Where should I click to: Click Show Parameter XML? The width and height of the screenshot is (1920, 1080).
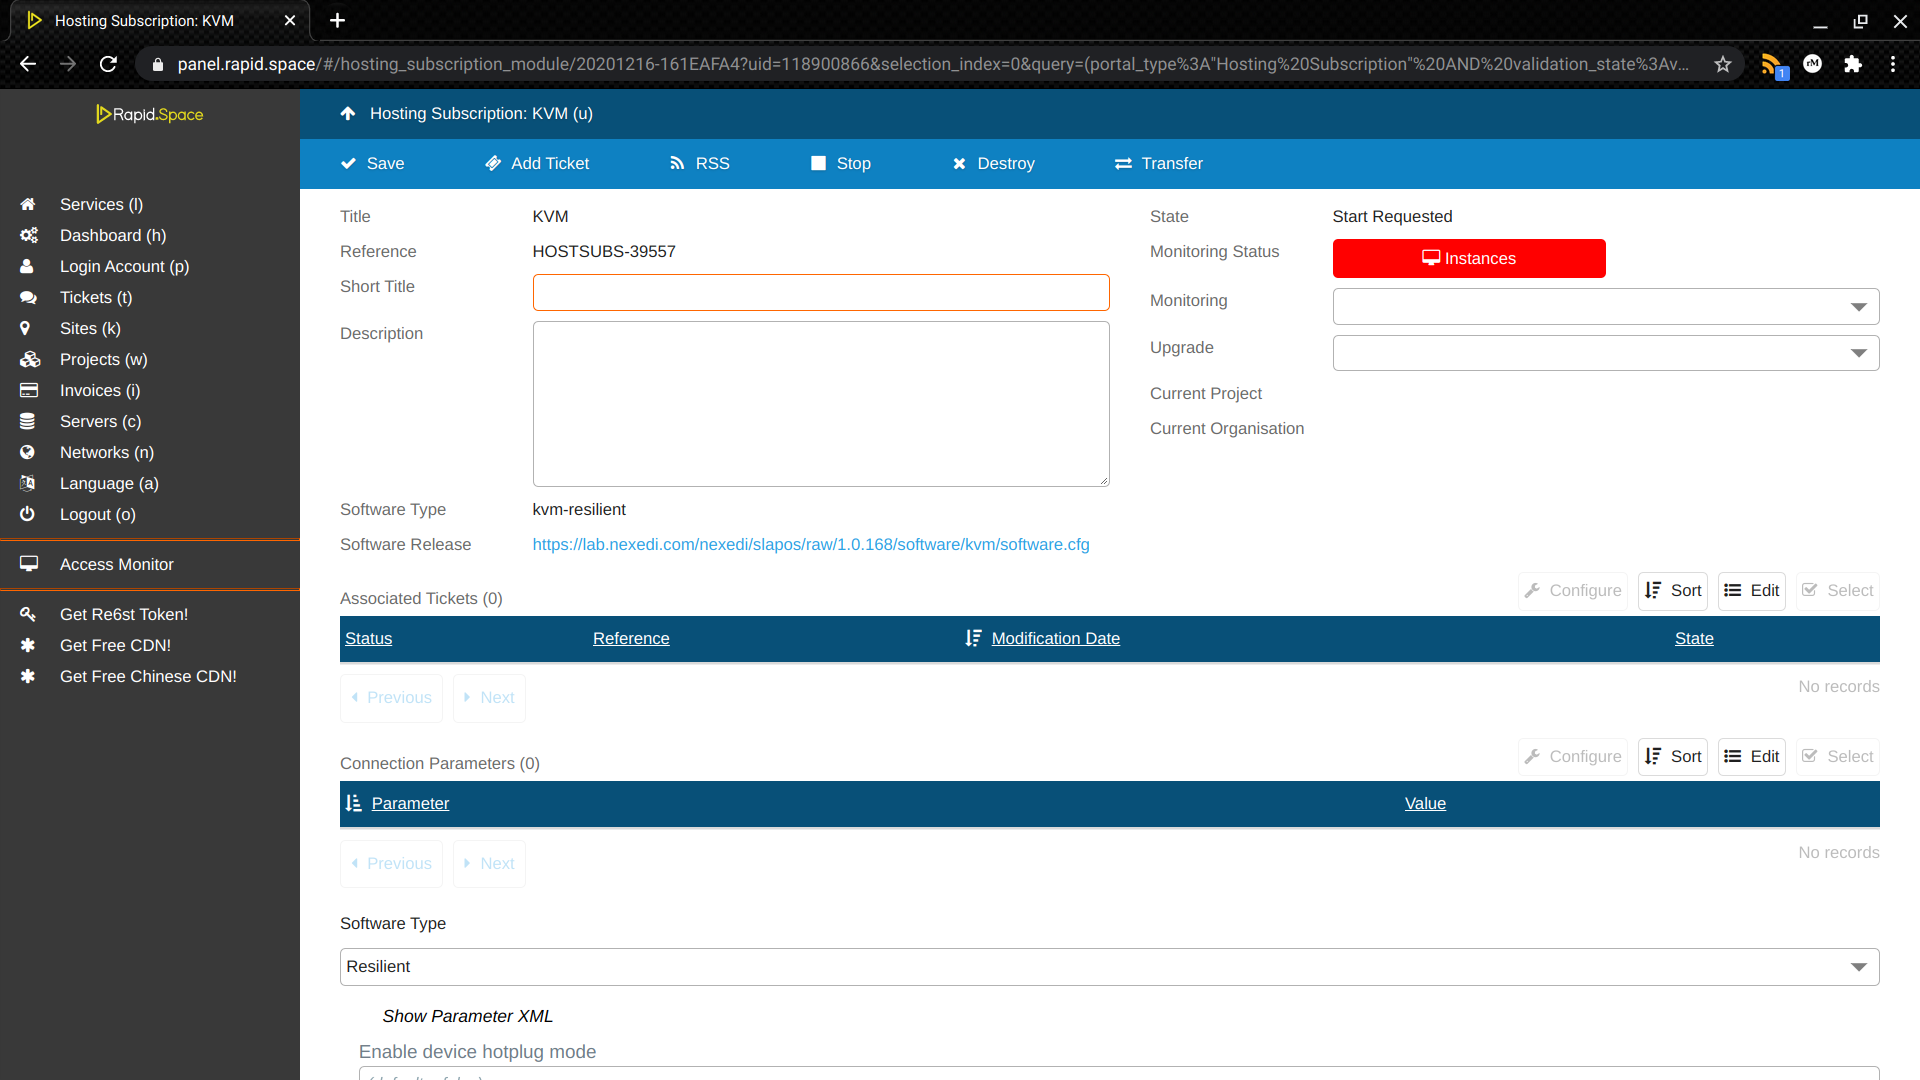point(467,1016)
